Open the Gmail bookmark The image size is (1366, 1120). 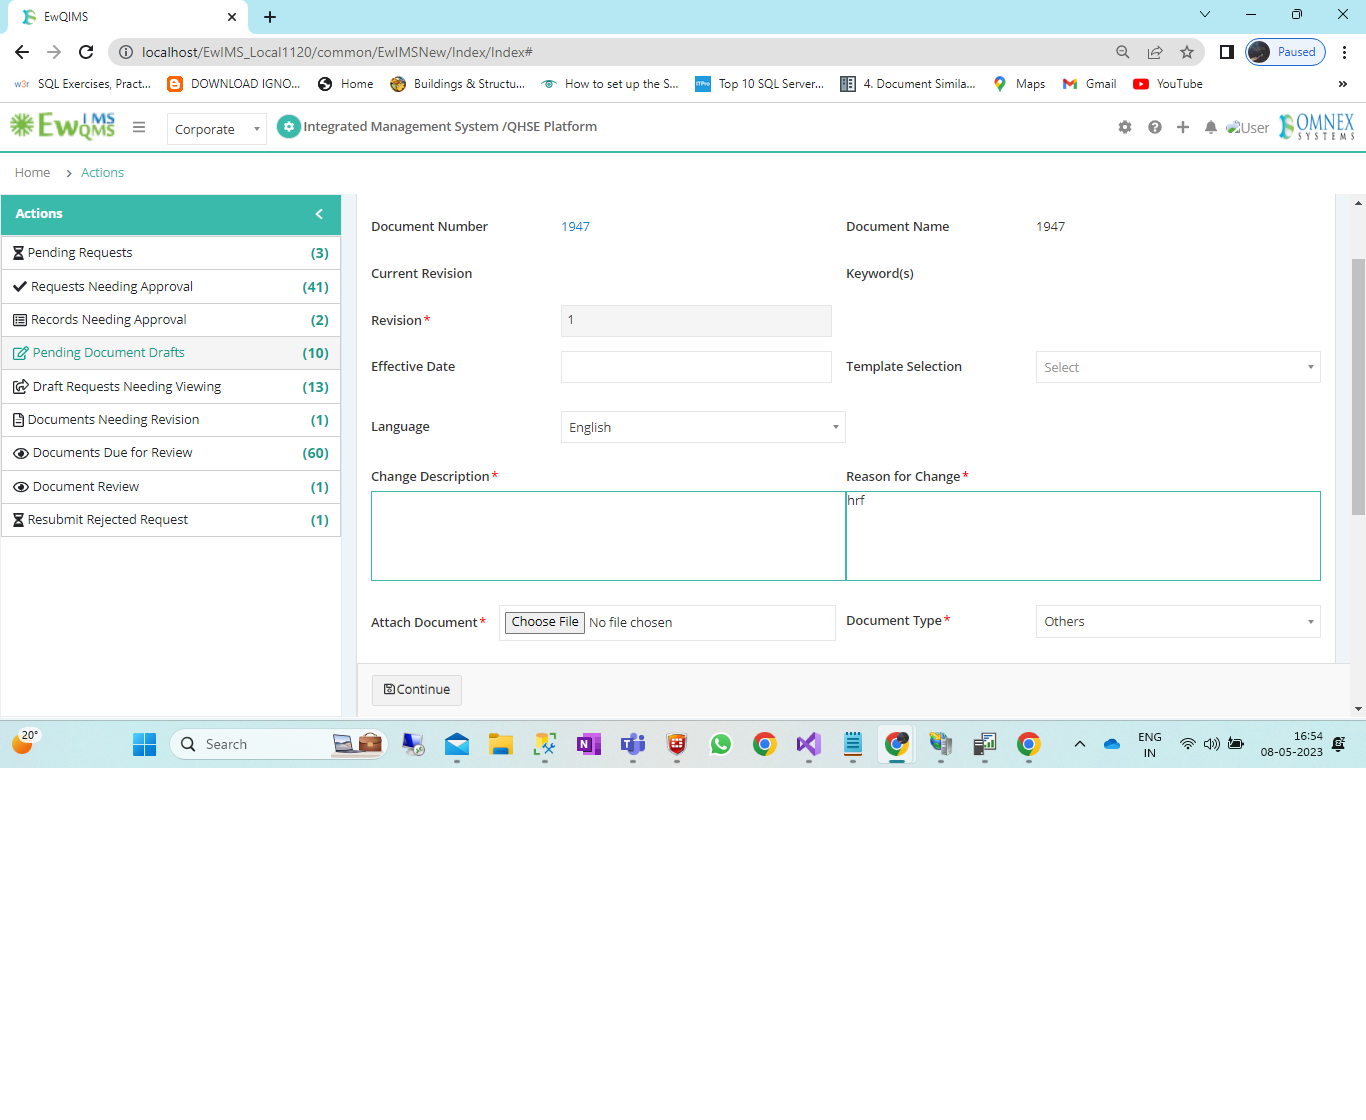1090,84
